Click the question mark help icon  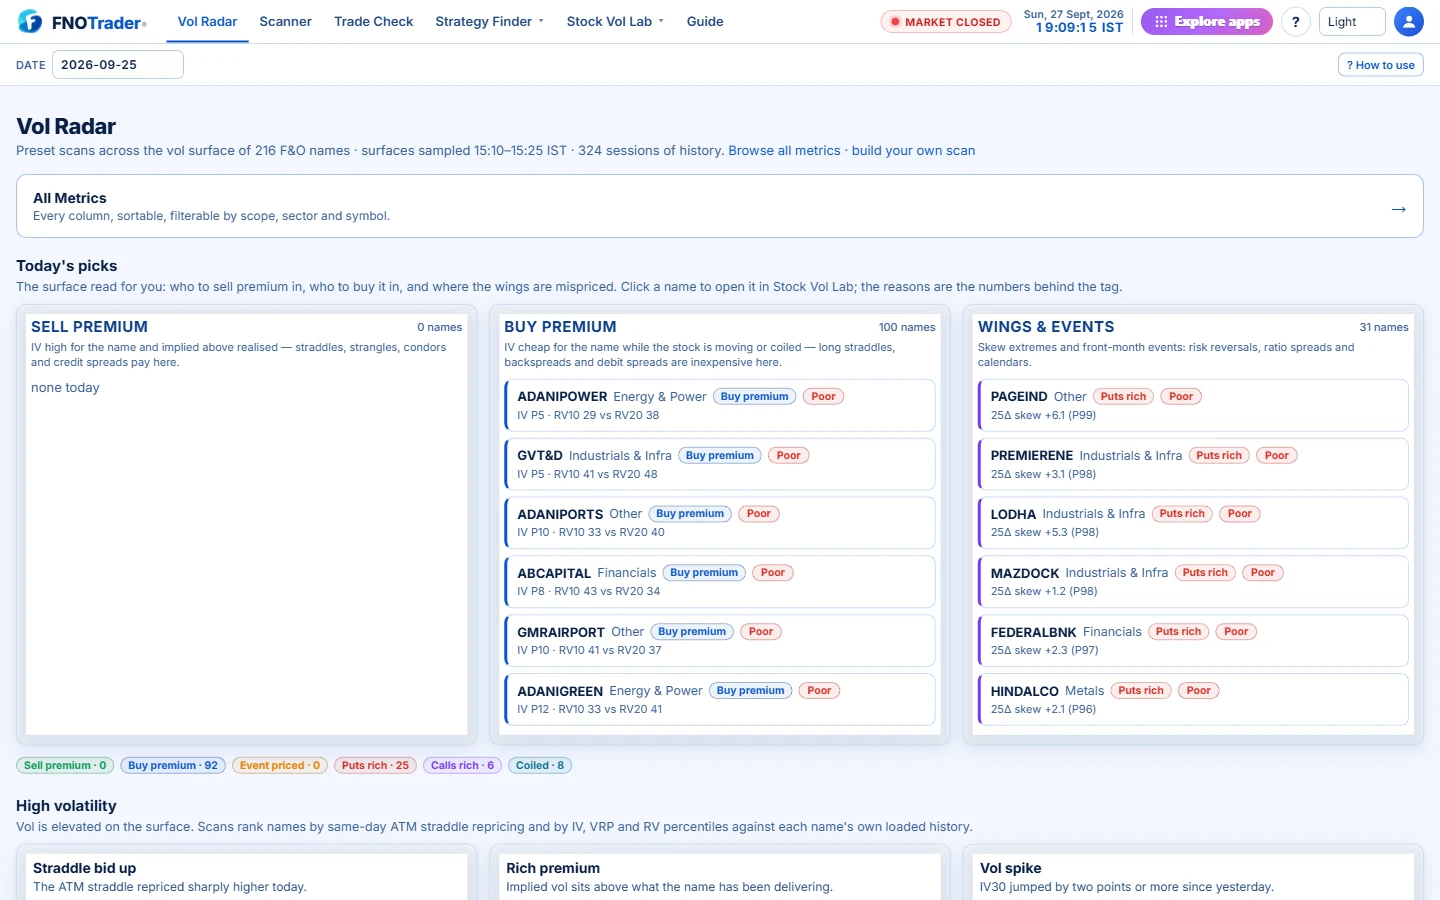[x=1295, y=21]
